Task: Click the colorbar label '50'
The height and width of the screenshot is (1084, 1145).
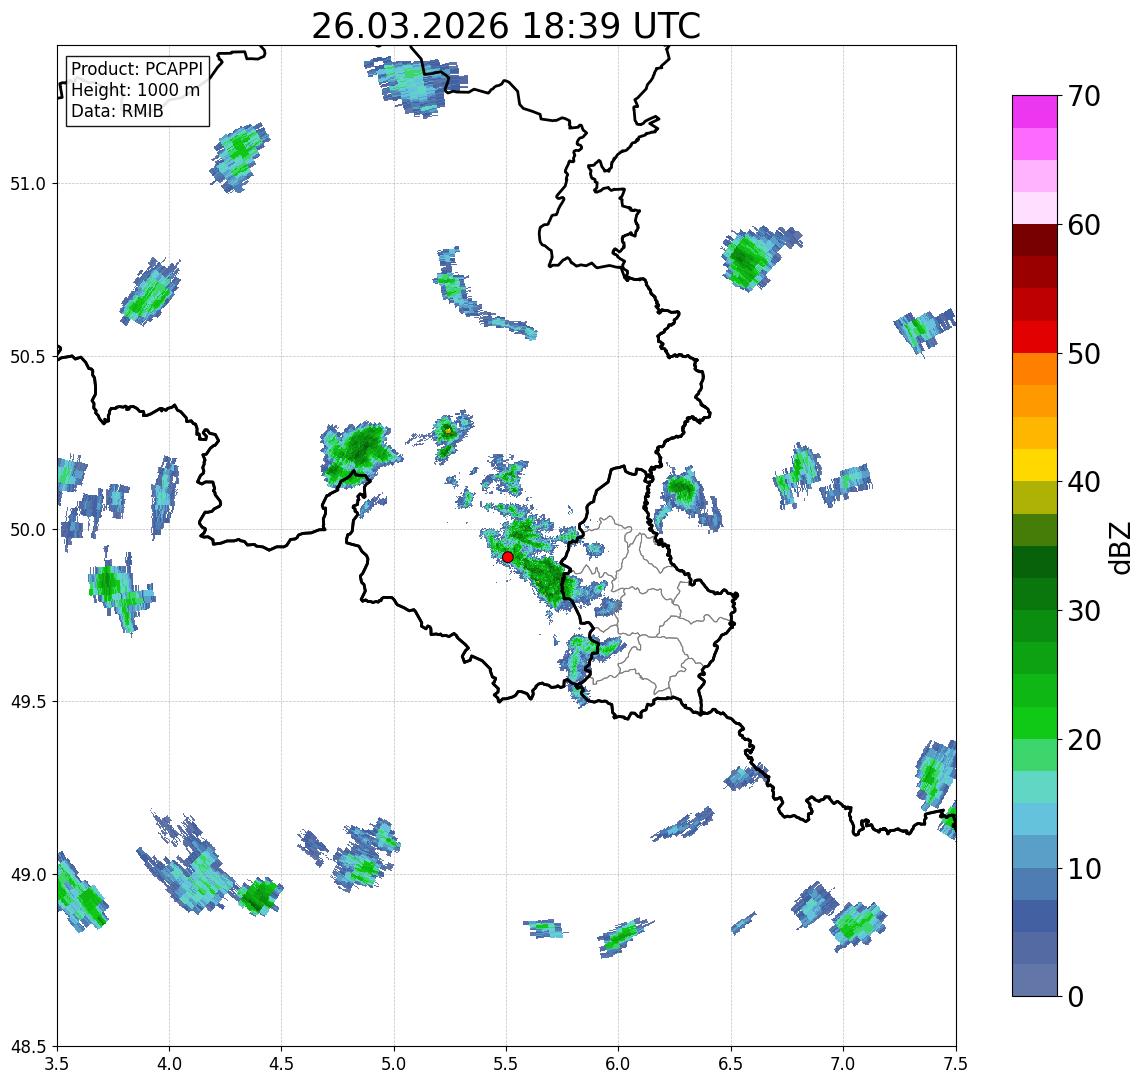Action: pyautogui.click(x=1084, y=354)
